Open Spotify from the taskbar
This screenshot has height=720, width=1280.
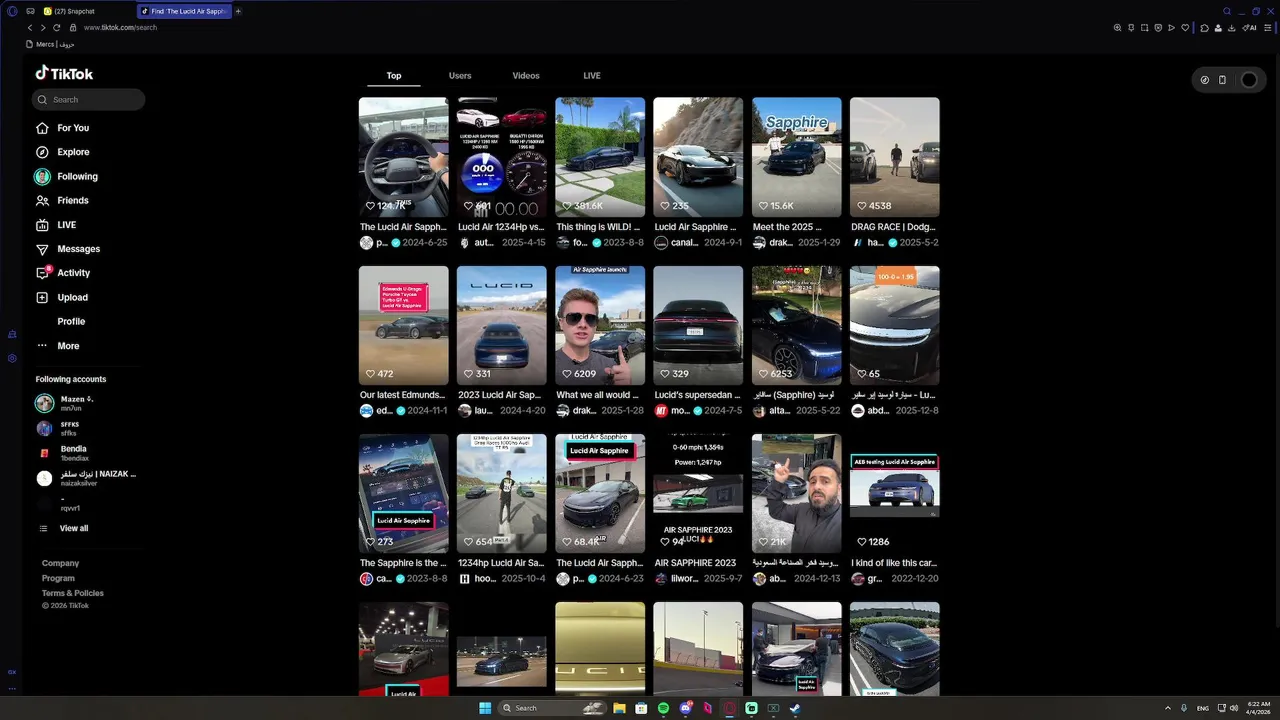[x=663, y=708]
